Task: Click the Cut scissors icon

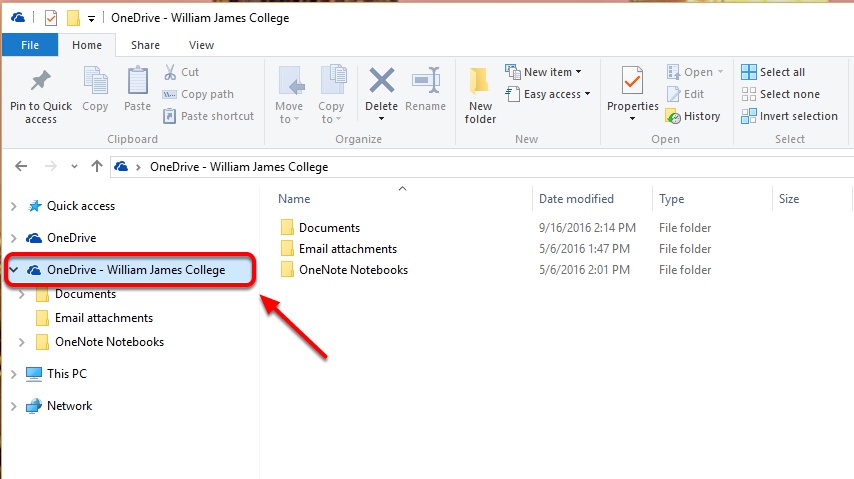Action: point(170,72)
